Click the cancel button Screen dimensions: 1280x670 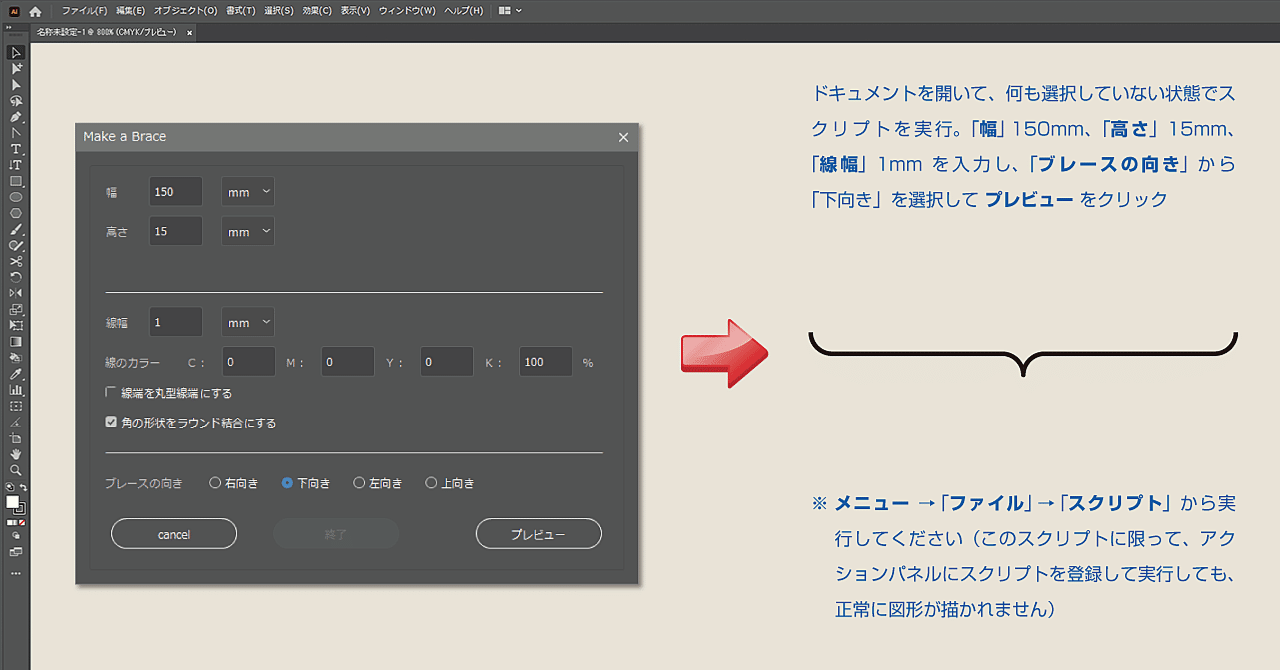click(x=173, y=533)
